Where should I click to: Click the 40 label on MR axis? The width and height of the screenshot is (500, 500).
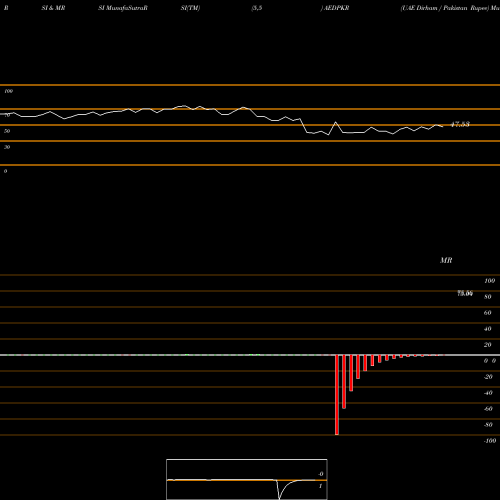[x=488, y=329]
